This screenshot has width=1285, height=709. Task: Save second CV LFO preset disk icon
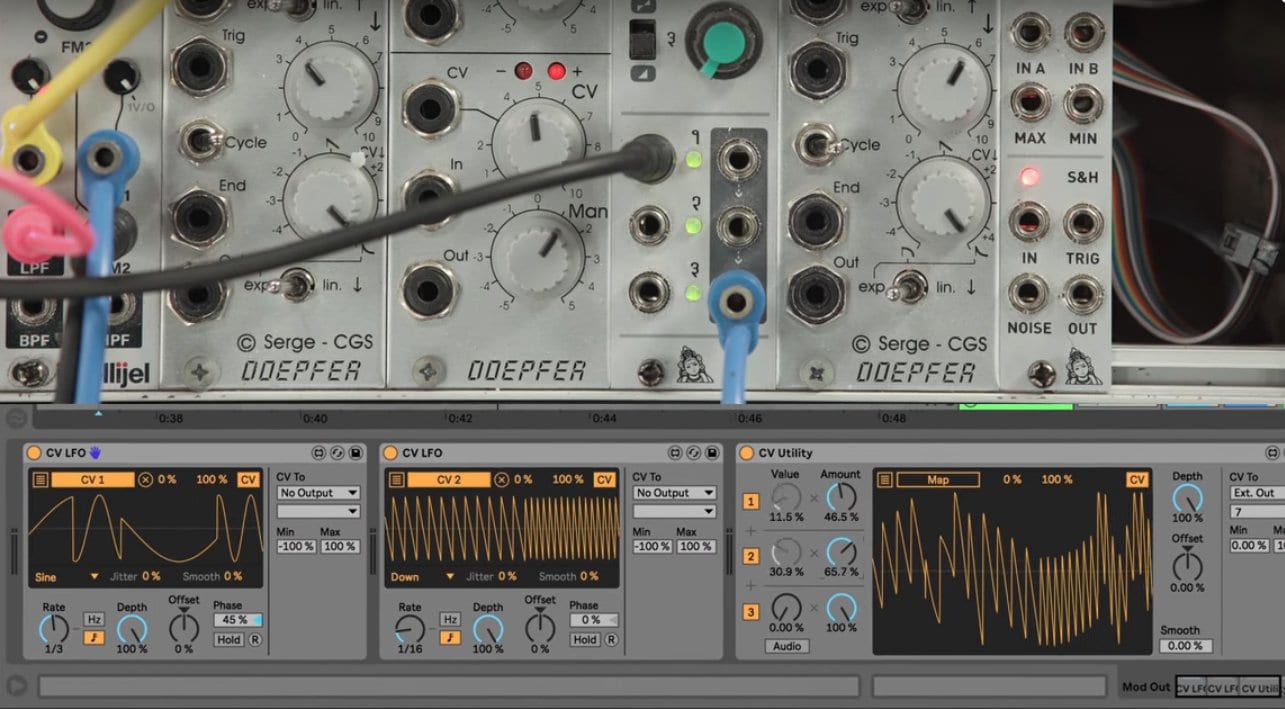(x=711, y=453)
